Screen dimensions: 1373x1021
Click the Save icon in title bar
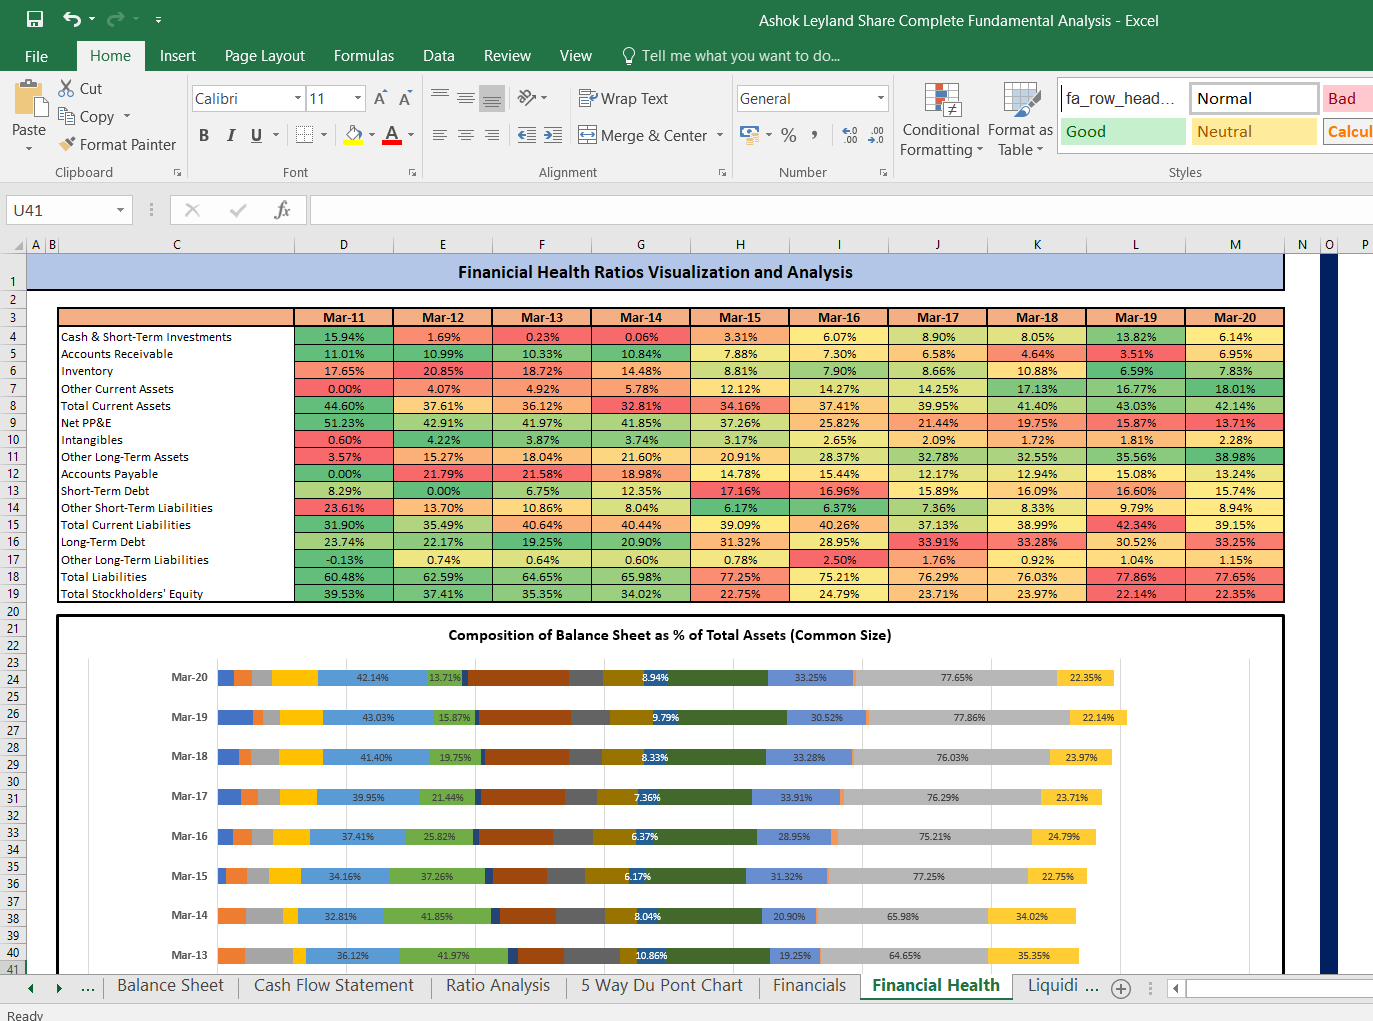click(35, 19)
